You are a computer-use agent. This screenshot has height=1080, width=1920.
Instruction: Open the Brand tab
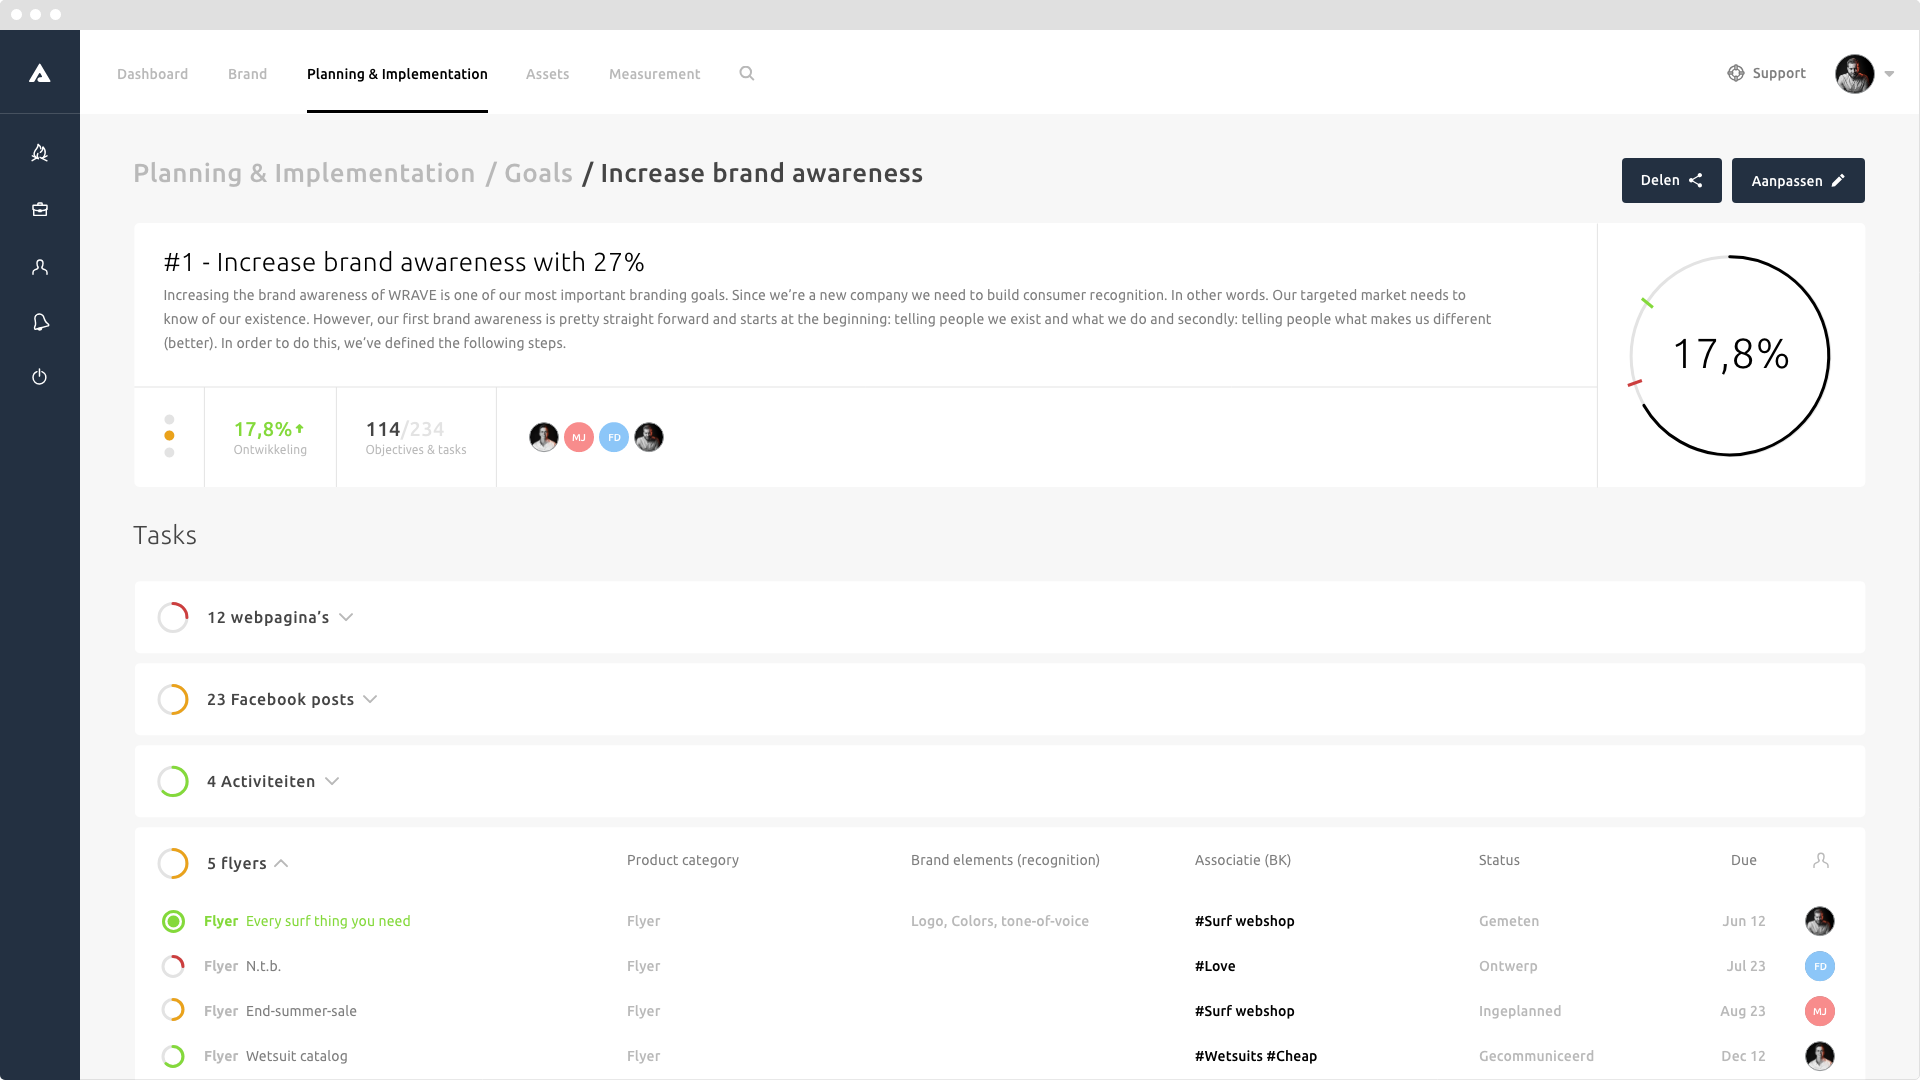tap(247, 74)
